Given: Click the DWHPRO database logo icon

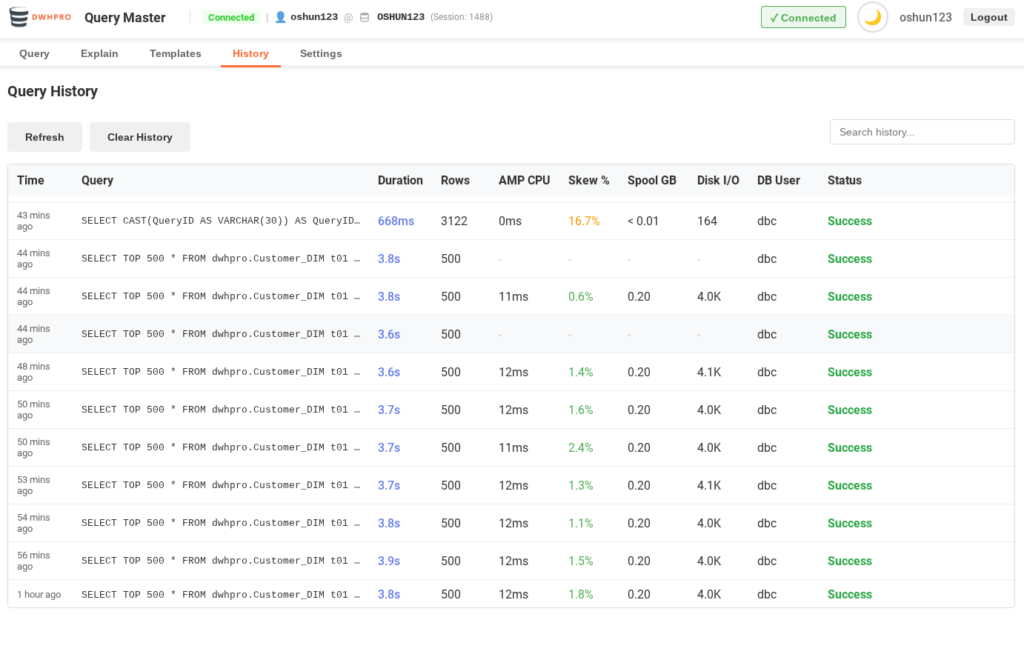Looking at the screenshot, I should tap(19, 17).
